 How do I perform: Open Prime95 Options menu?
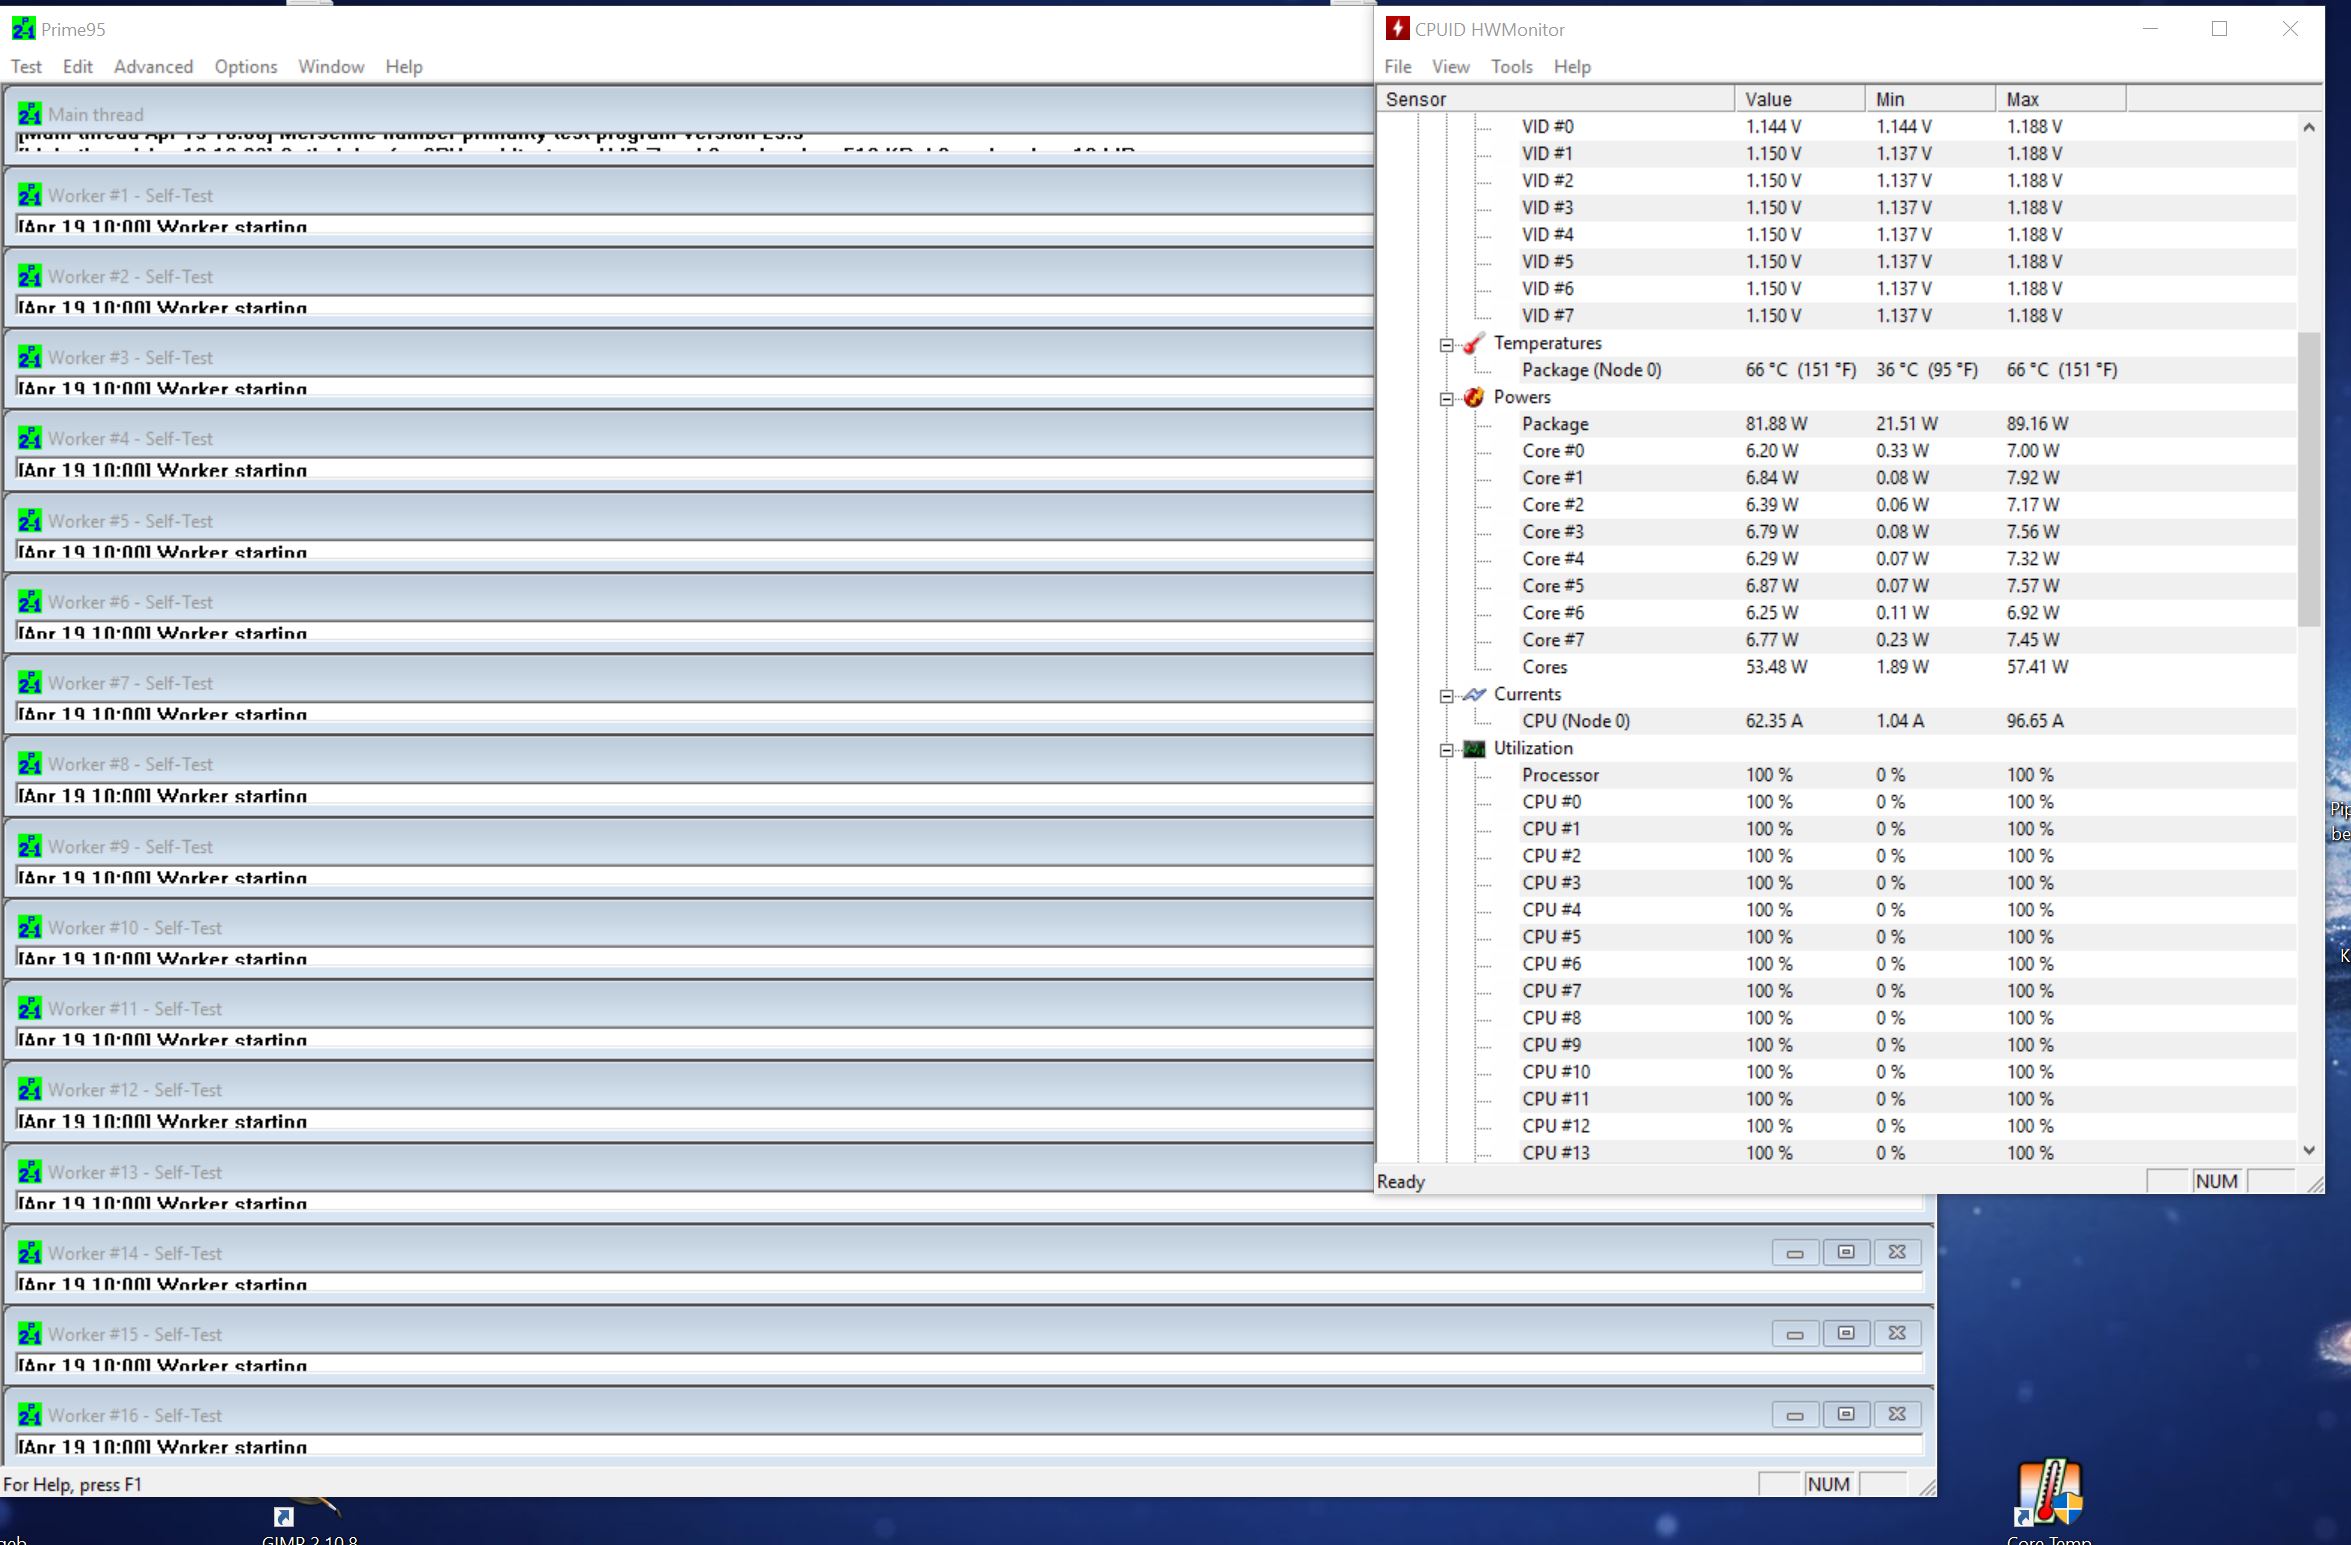[245, 67]
